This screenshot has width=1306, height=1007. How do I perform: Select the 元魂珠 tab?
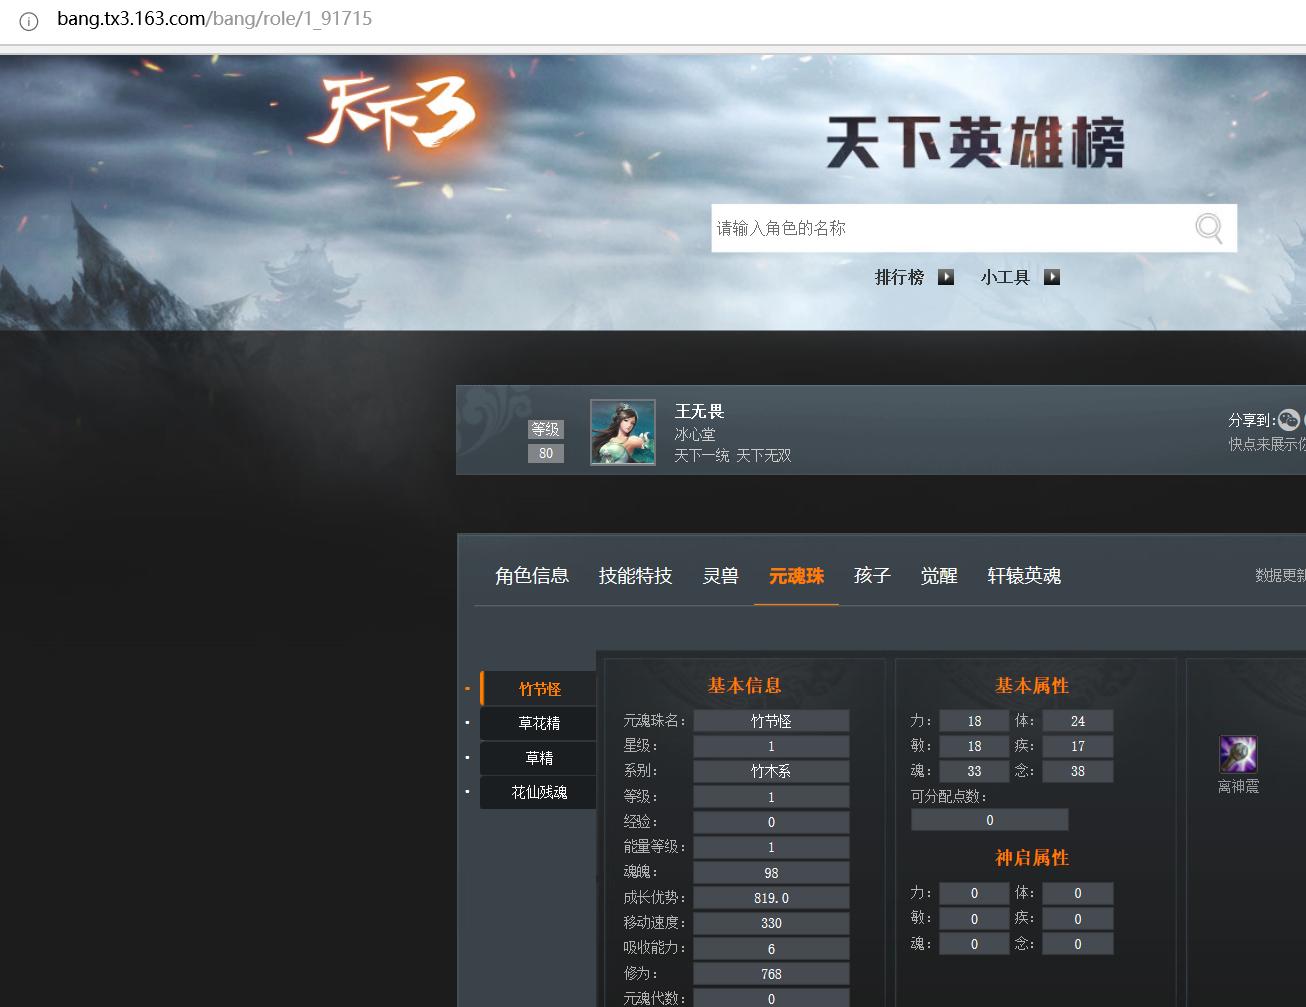797,576
